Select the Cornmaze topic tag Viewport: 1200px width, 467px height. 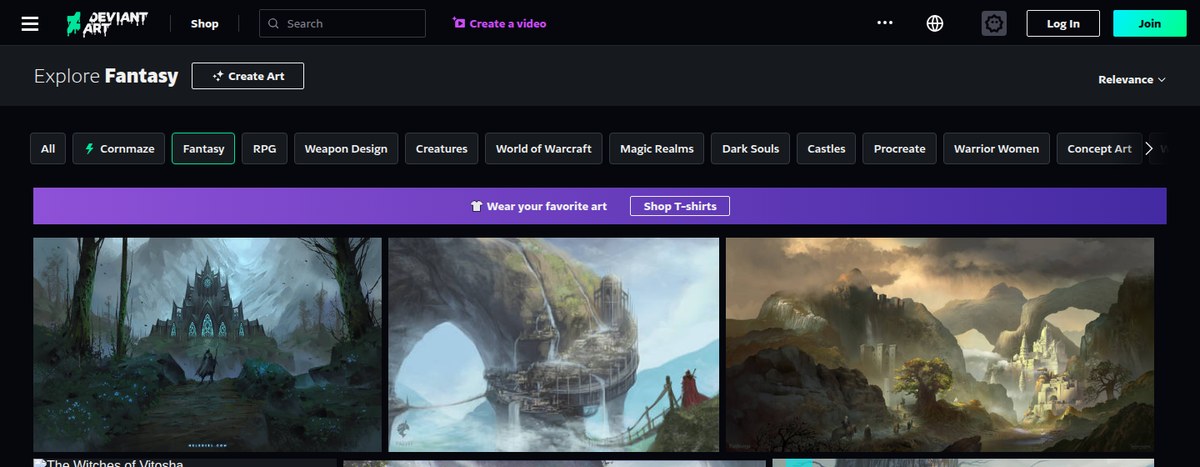coord(119,148)
